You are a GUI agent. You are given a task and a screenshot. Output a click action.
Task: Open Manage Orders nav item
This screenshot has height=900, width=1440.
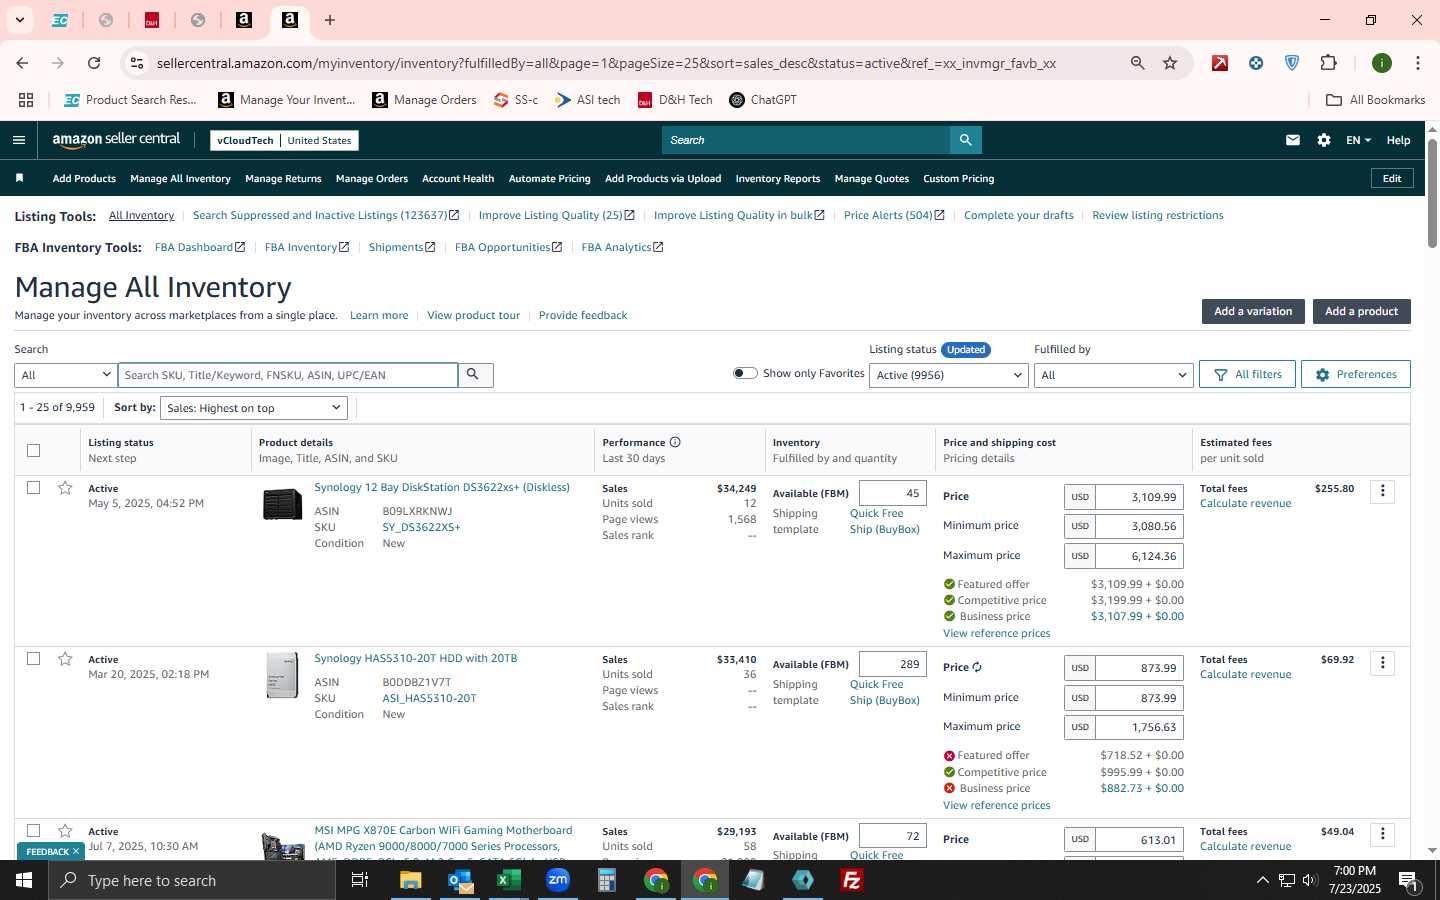[372, 178]
